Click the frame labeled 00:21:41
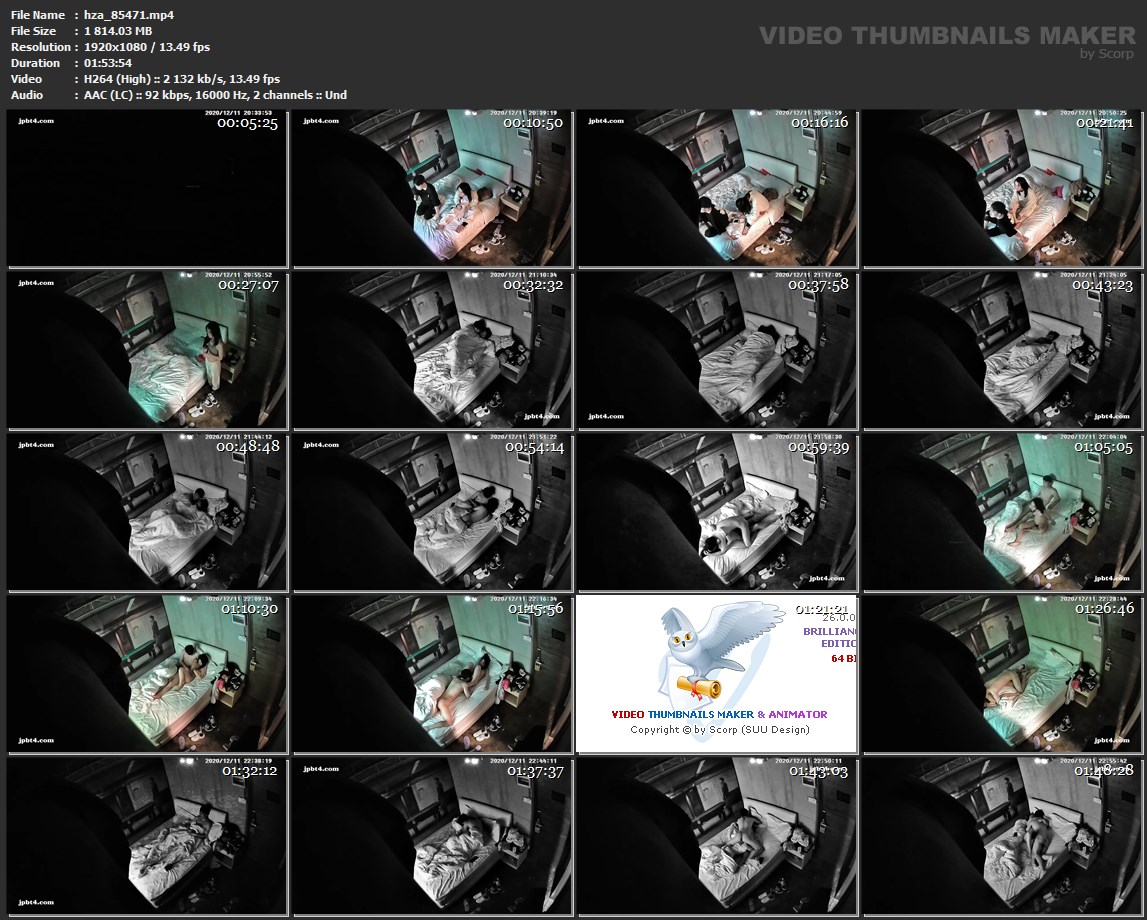Viewport: 1147px width, 920px height. (x=1002, y=188)
